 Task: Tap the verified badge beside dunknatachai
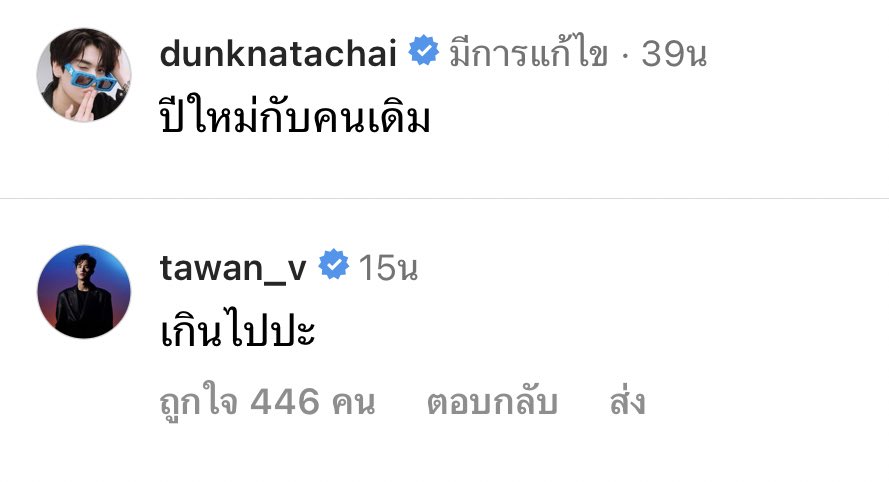pyautogui.click(x=424, y=51)
